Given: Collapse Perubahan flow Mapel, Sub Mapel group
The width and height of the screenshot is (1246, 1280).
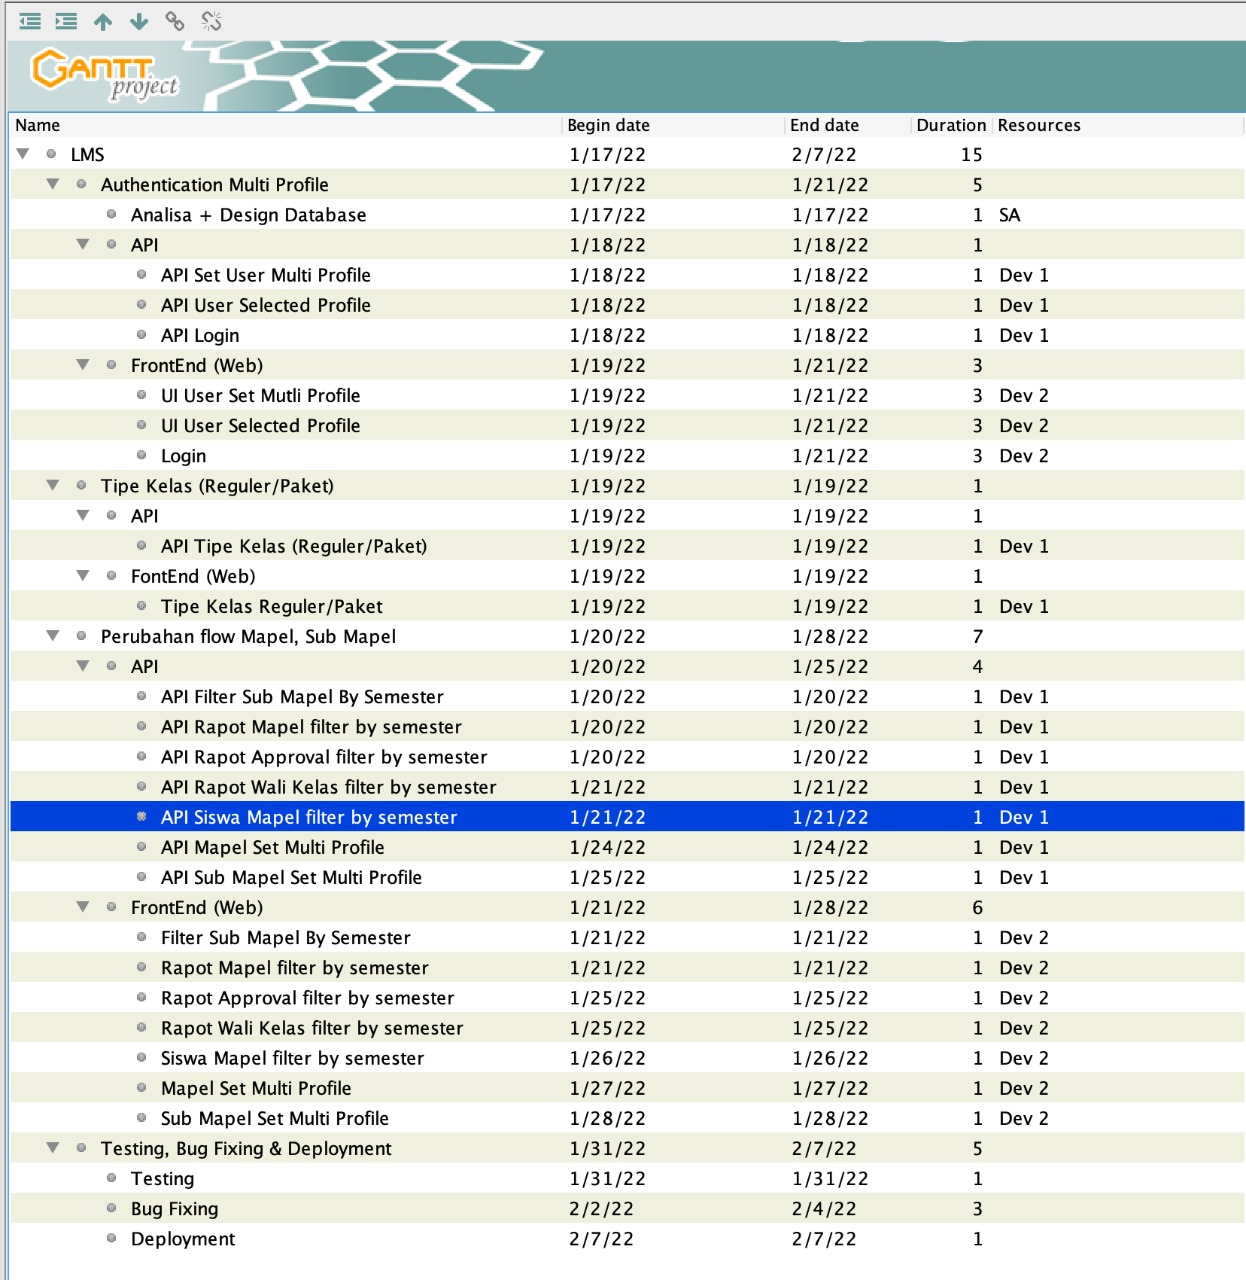Looking at the screenshot, I should 53,636.
